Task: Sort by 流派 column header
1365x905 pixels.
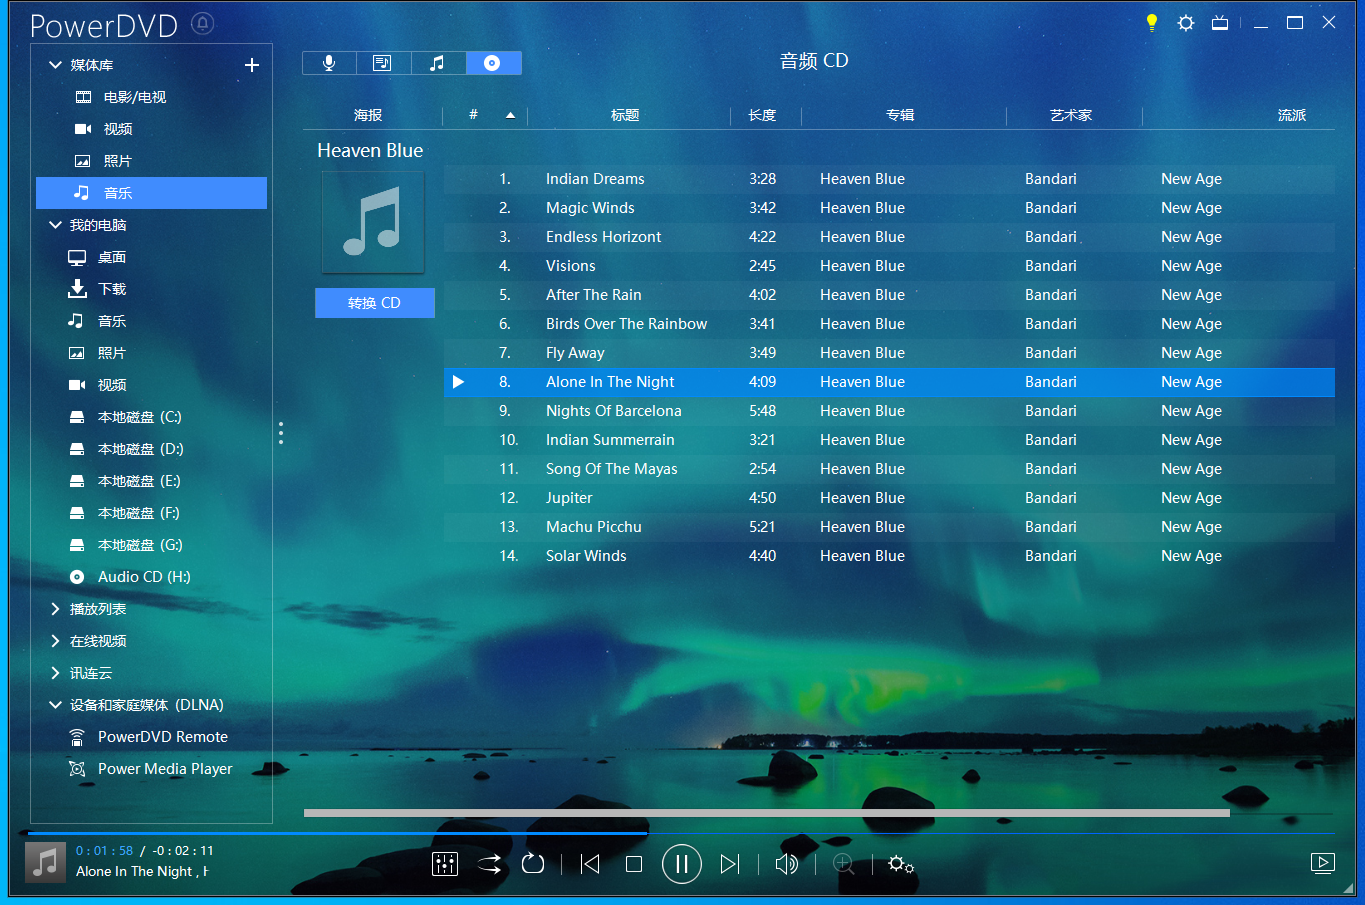Action: pos(1292,115)
